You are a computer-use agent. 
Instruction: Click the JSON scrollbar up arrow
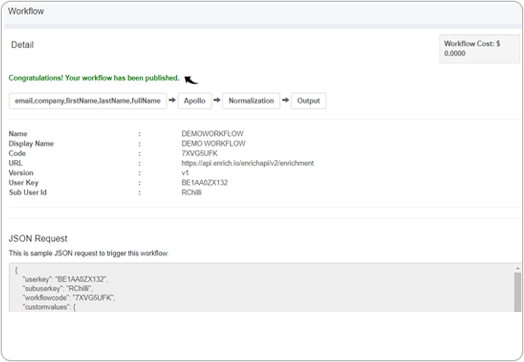pyautogui.click(x=517, y=268)
